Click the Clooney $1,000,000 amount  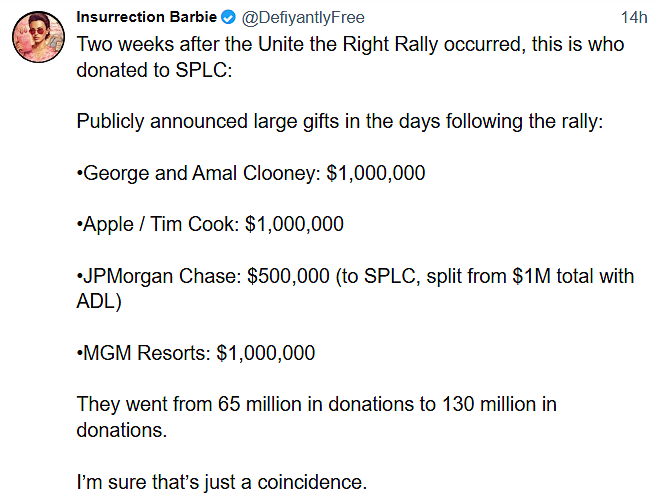tap(376, 173)
